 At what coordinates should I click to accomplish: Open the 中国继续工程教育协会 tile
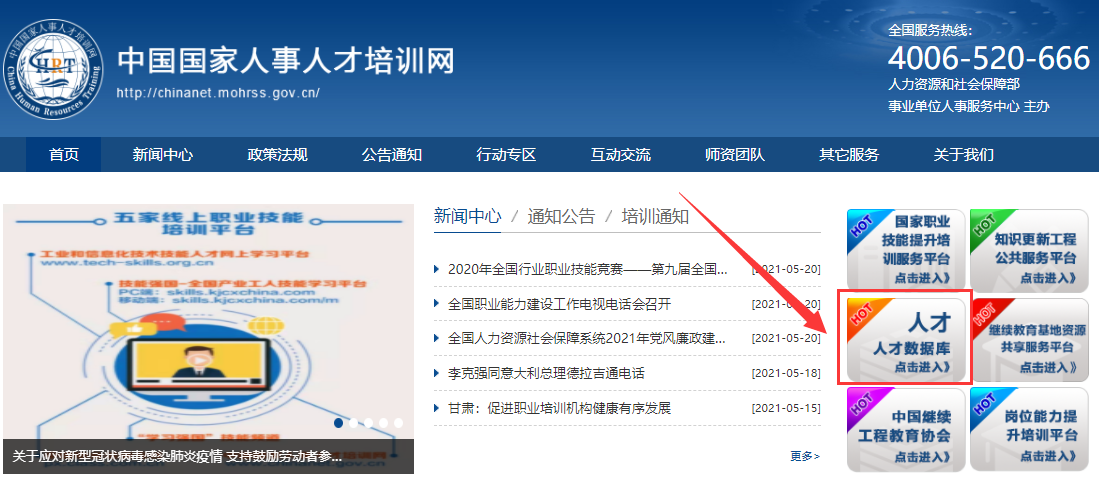pos(906,429)
